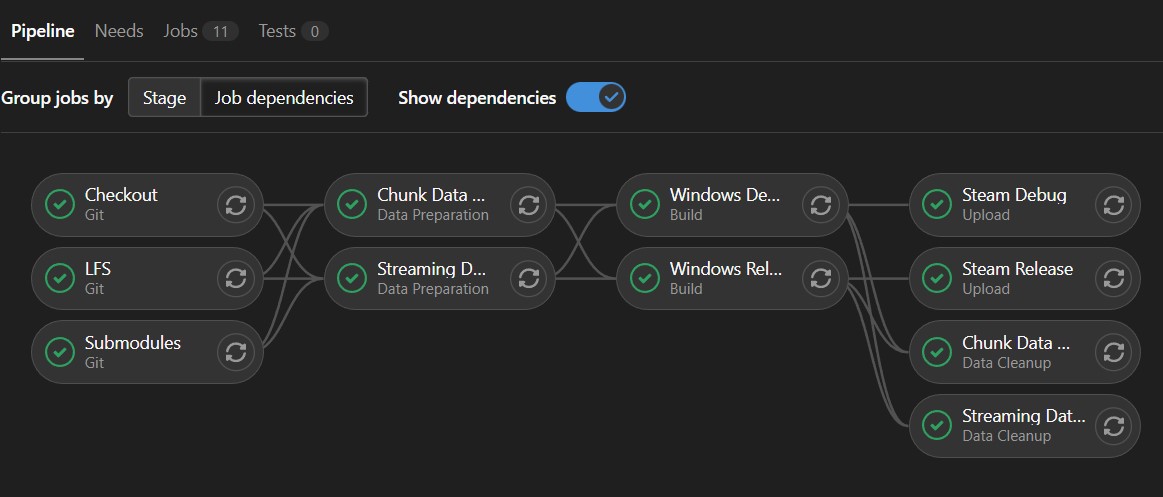The width and height of the screenshot is (1163, 497).
Task: Click the Checkout job passed status icon
Action: (x=61, y=205)
